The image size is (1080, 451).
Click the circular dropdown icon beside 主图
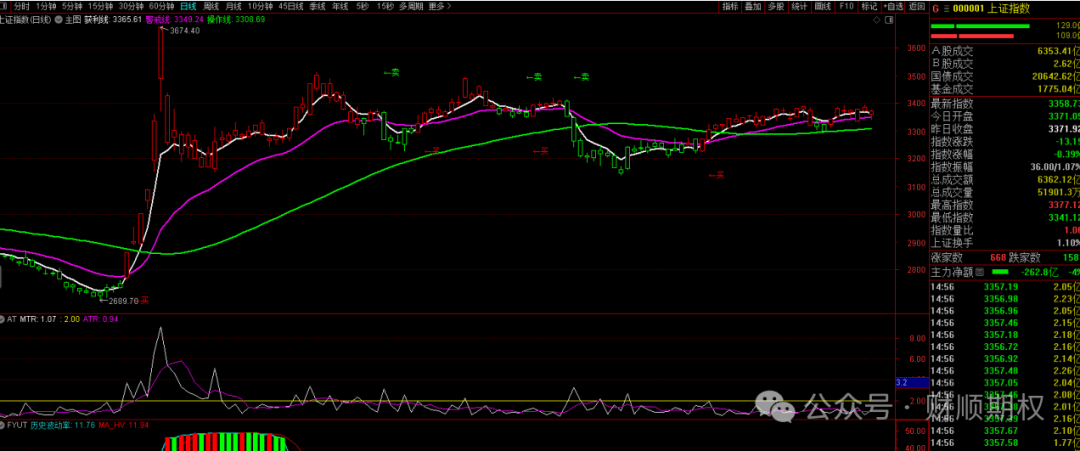(x=57, y=19)
